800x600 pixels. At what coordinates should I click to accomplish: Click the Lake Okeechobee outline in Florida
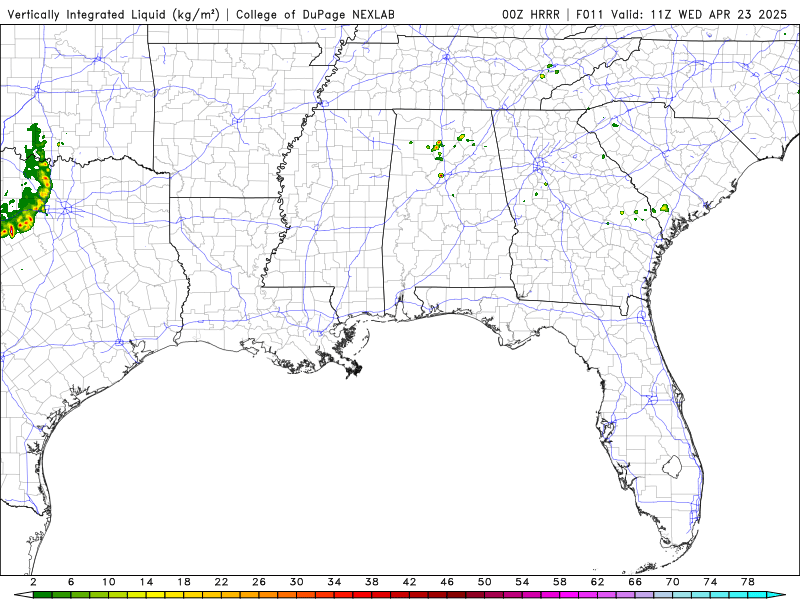pyautogui.click(x=672, y=466)
